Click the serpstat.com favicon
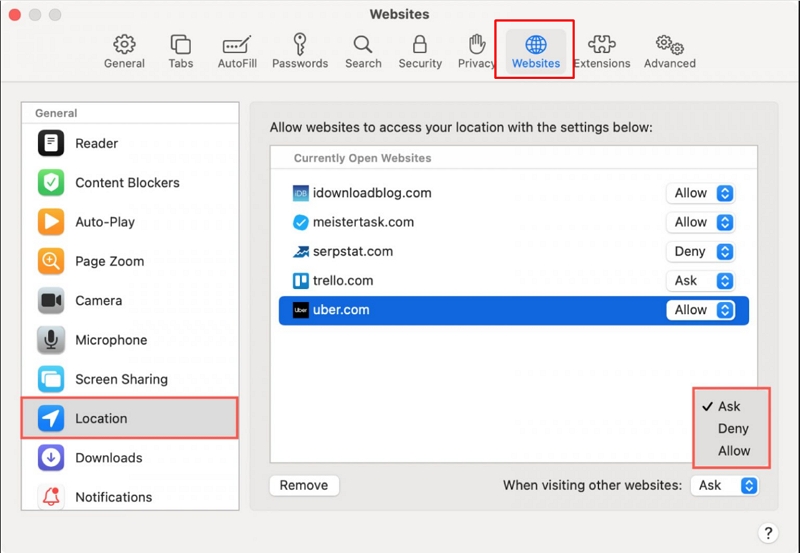Viewport: 800px width, 553px height. tap(301, 252)
